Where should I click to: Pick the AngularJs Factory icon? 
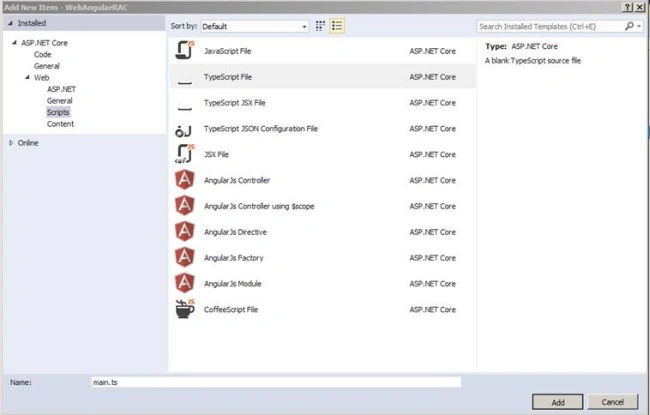tap(184, 257)
